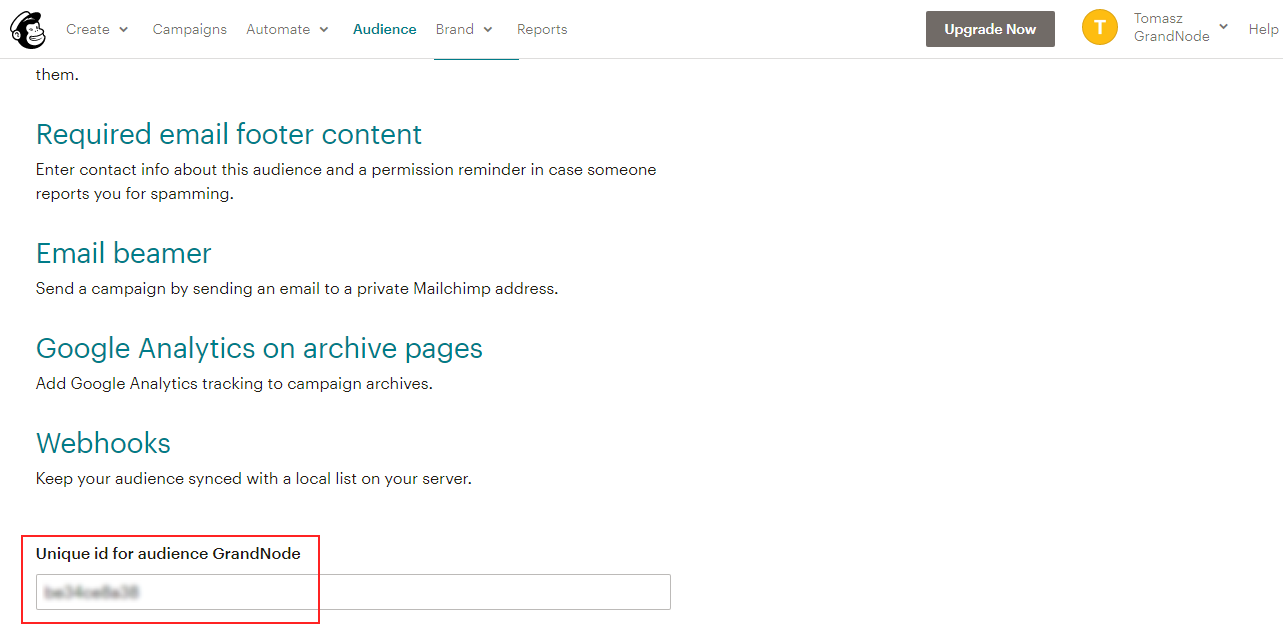
Task: Open the Email beamer link
Action: 124,253
